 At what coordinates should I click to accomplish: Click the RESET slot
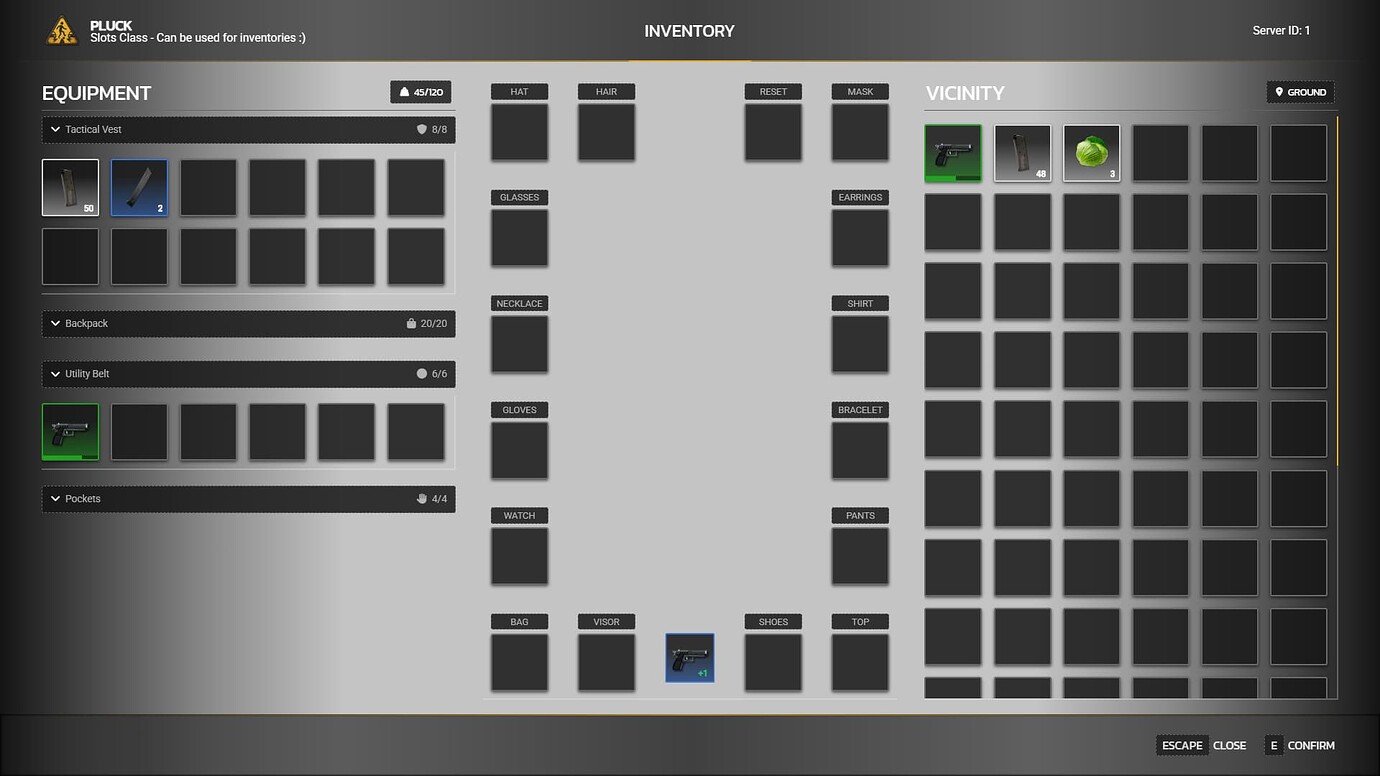click(773, 132)
